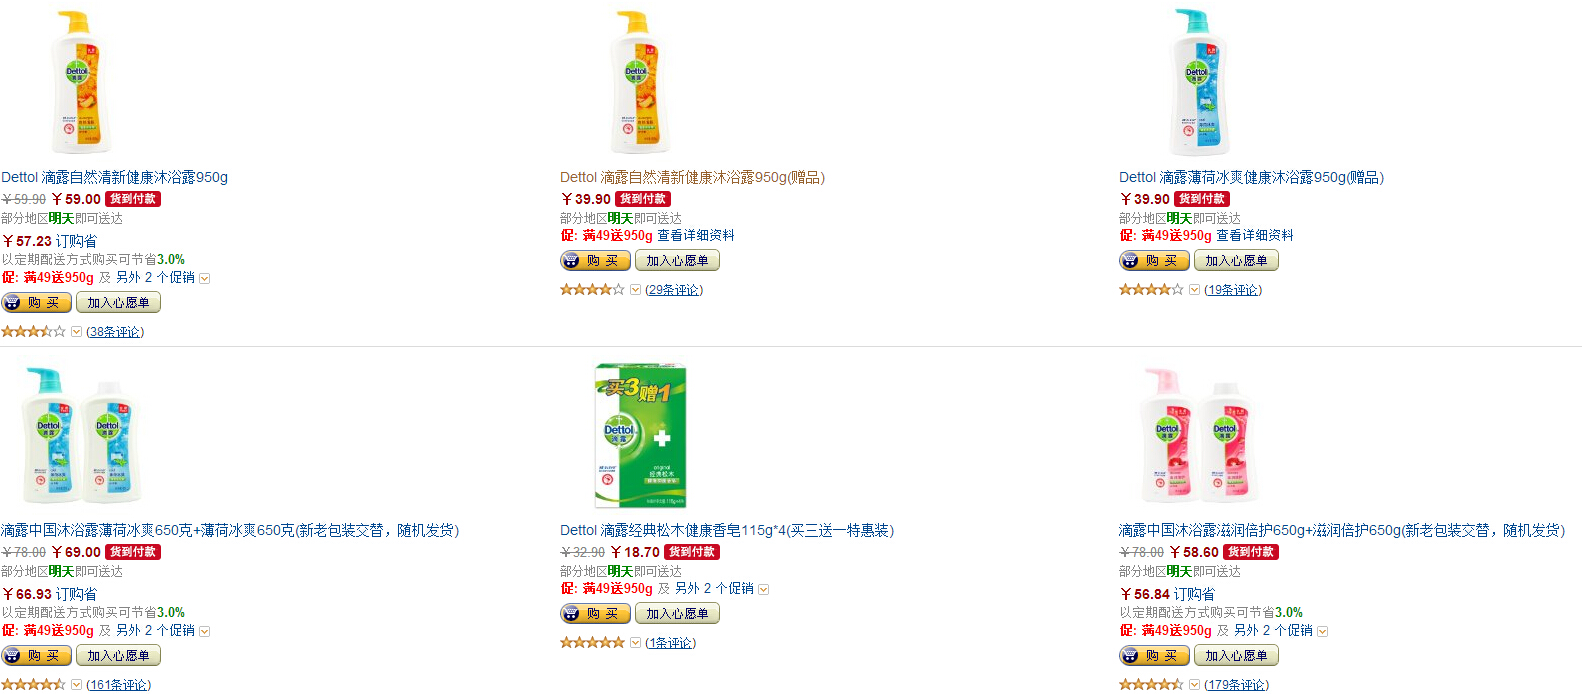Buy the Dettol 自然清新 950g gift item
Screen dimensions: 1582x694
click(595, 261)
